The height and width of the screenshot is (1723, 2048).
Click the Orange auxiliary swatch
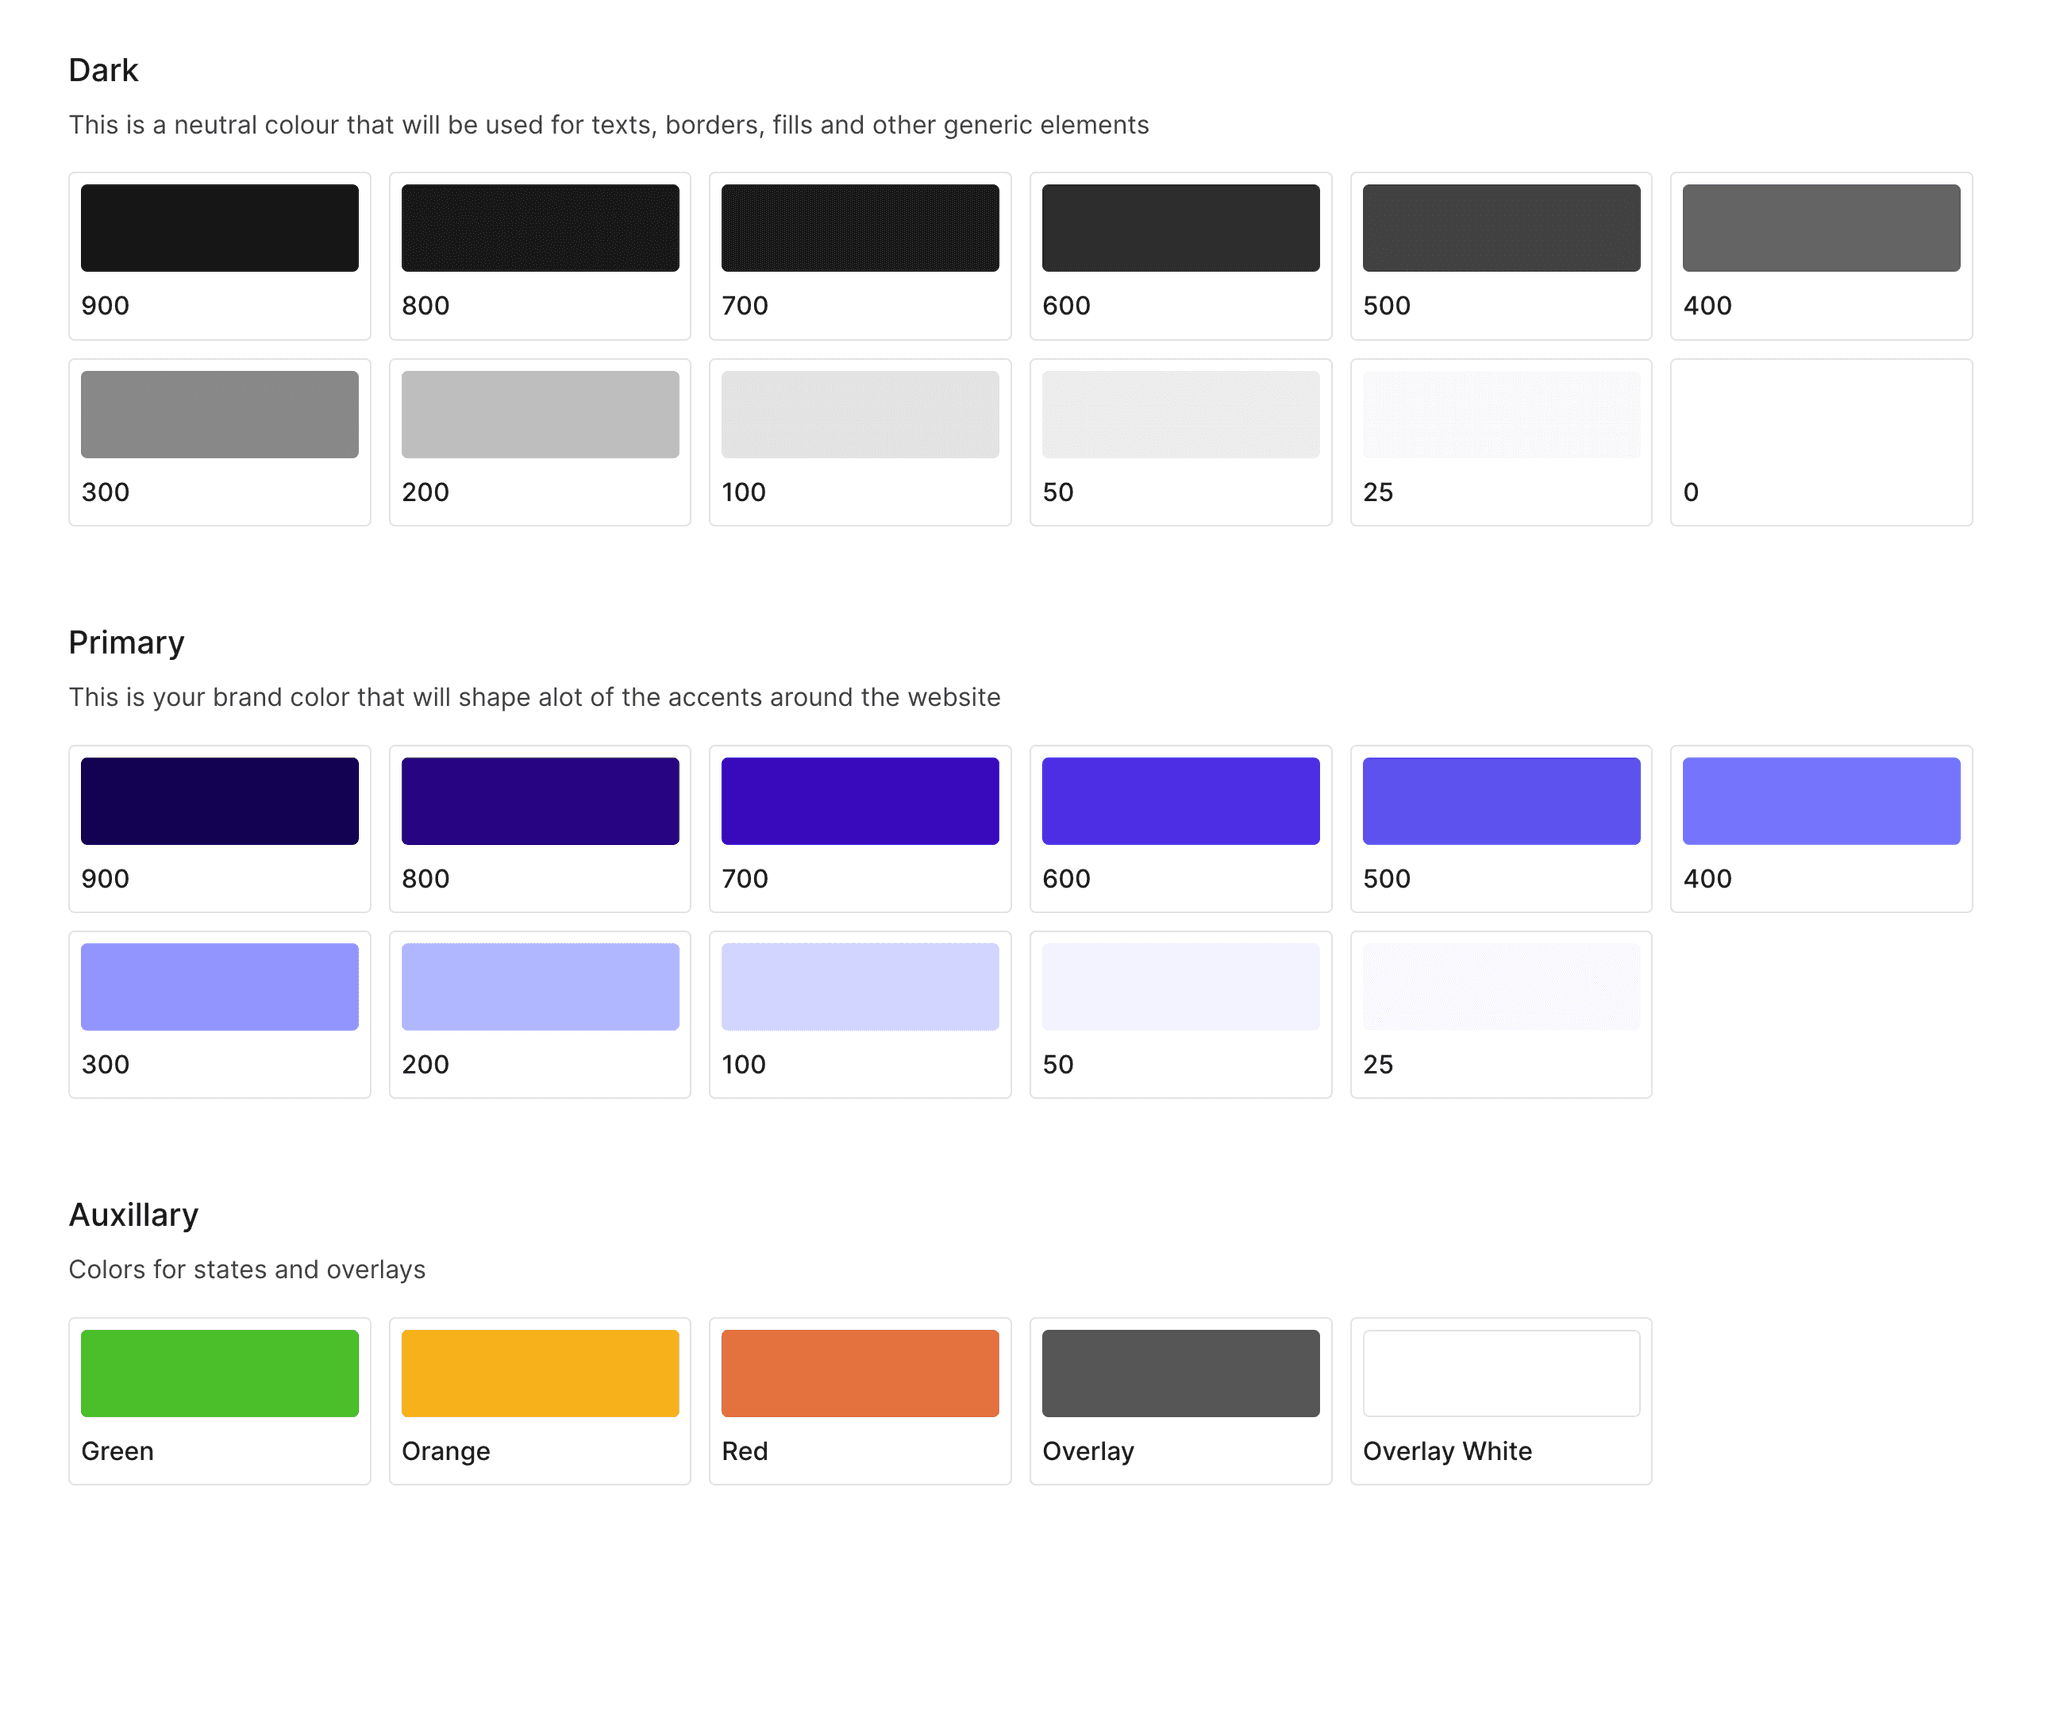click(x=540, y=1372)
